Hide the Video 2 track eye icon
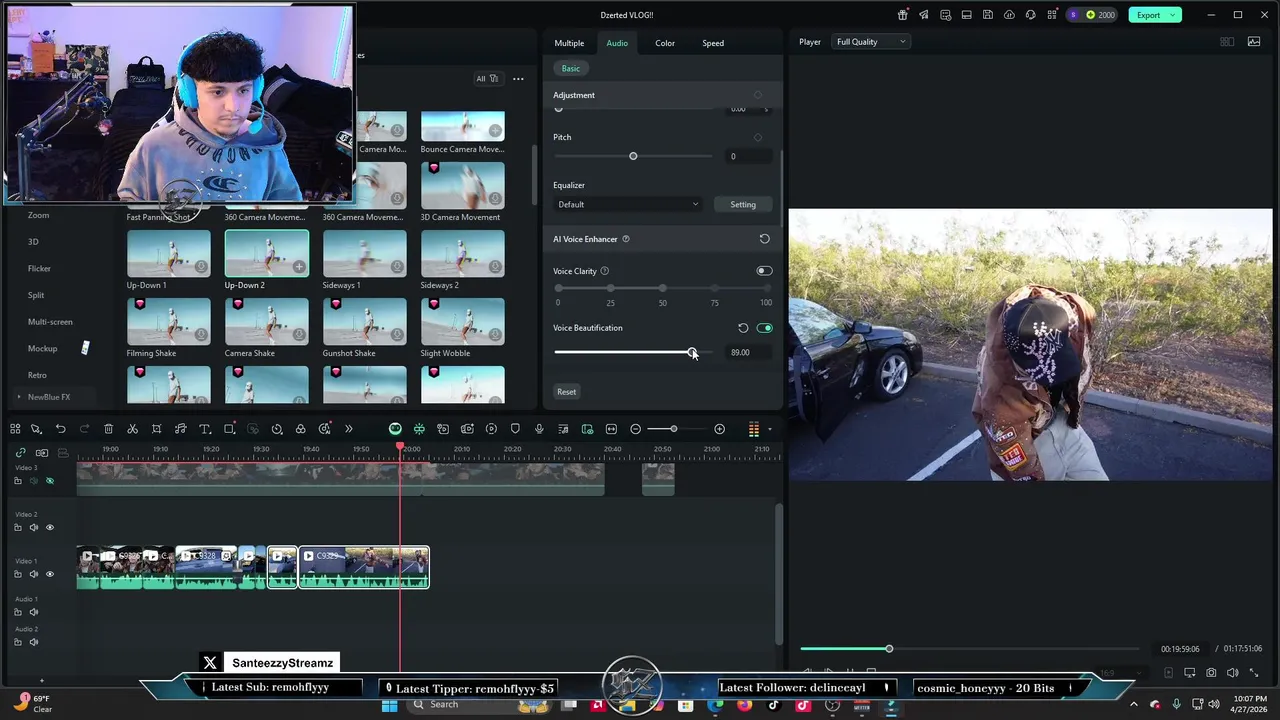1280x720 pixels. (x=50, y=528)
